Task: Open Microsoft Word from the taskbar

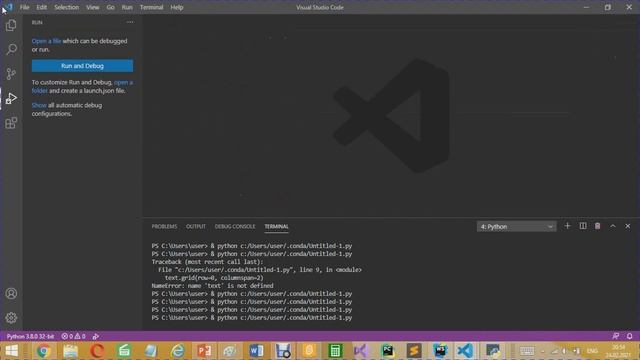Action: tap(256, 351)
